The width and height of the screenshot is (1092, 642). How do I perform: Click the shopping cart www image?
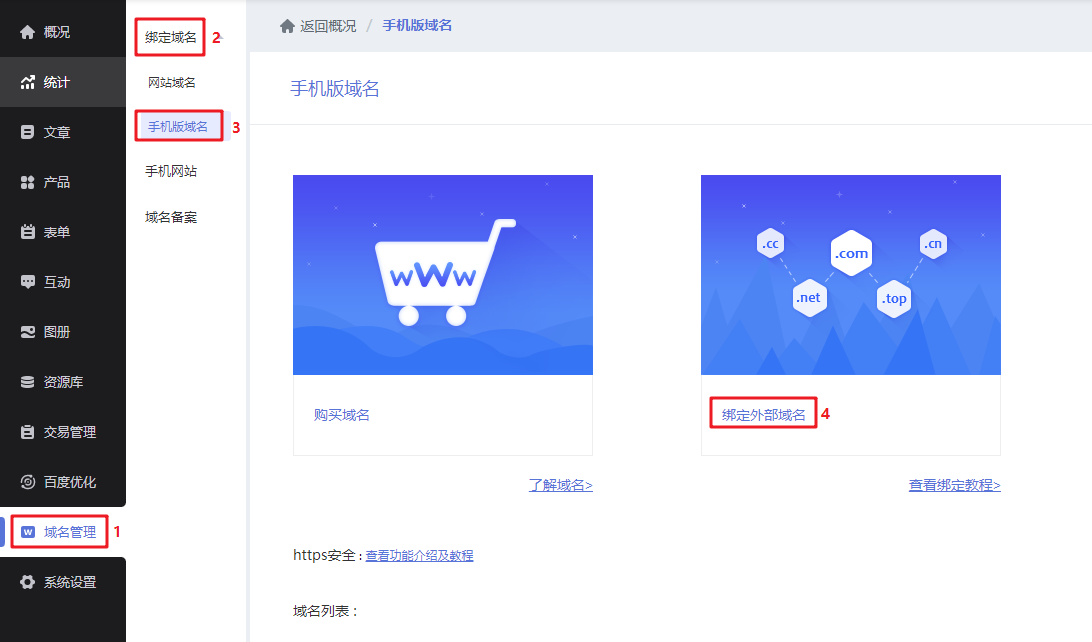tap(443, 275)
